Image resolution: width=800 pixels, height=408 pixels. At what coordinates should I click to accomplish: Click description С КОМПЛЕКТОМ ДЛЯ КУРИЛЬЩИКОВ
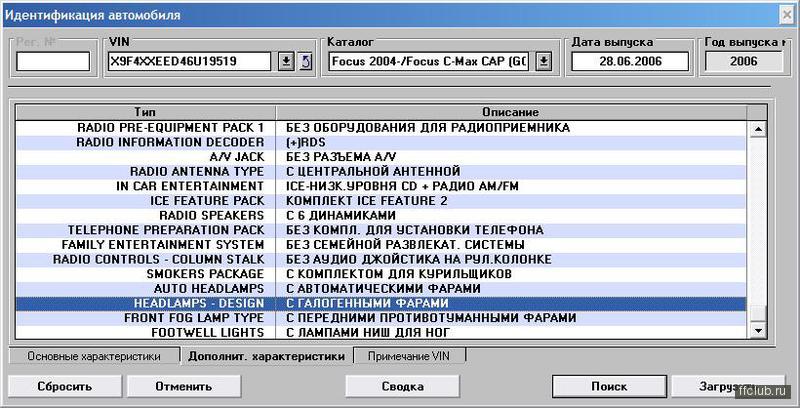(x=398, y=274)
